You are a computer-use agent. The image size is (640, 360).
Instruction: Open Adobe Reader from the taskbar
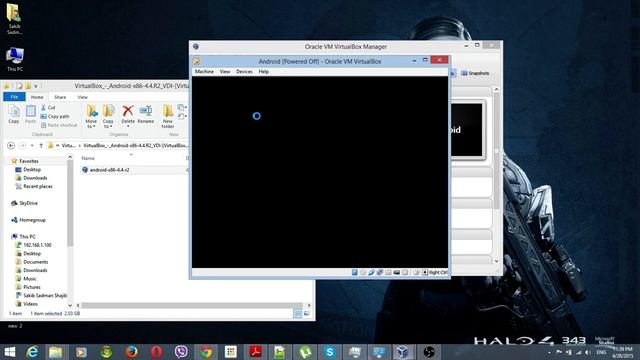tap(256, 352)
